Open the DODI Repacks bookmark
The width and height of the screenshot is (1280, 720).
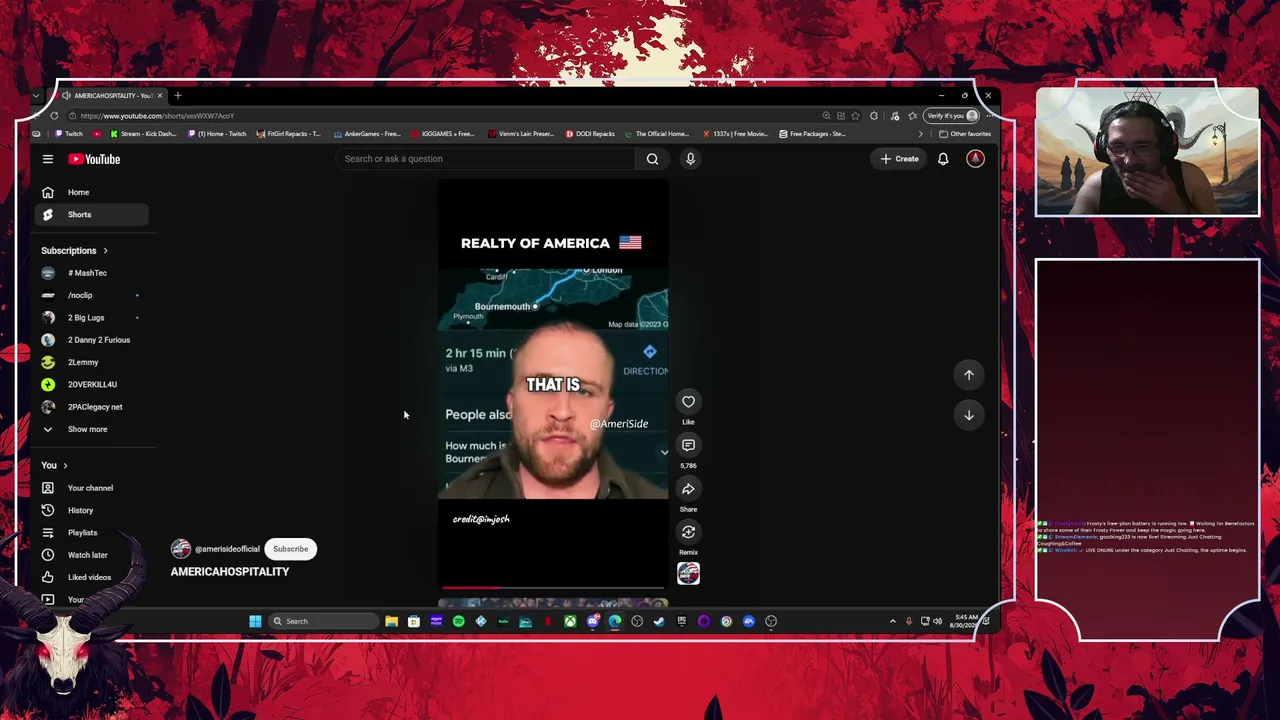coord(590,134)
